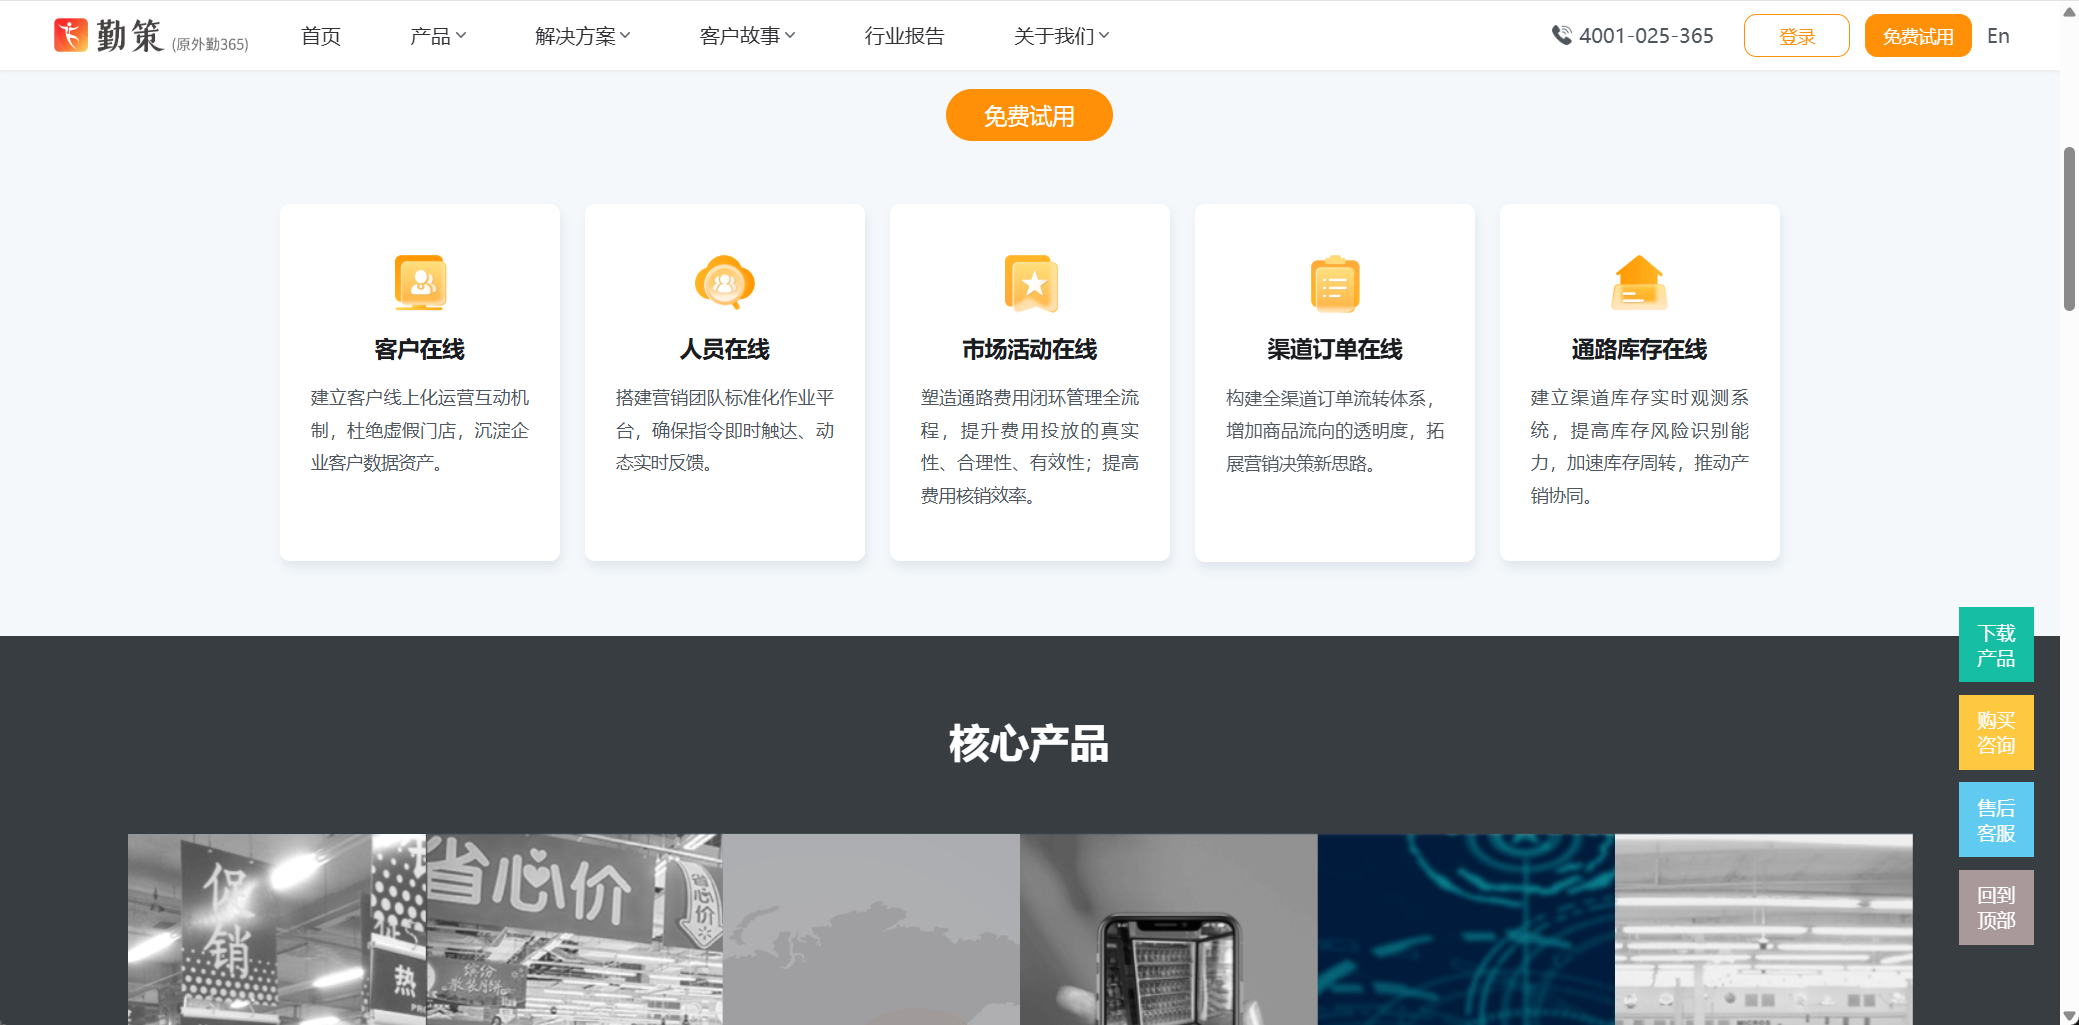
Task: Click the star badge icon above 市场活动在线
Action: point(1029,282)
